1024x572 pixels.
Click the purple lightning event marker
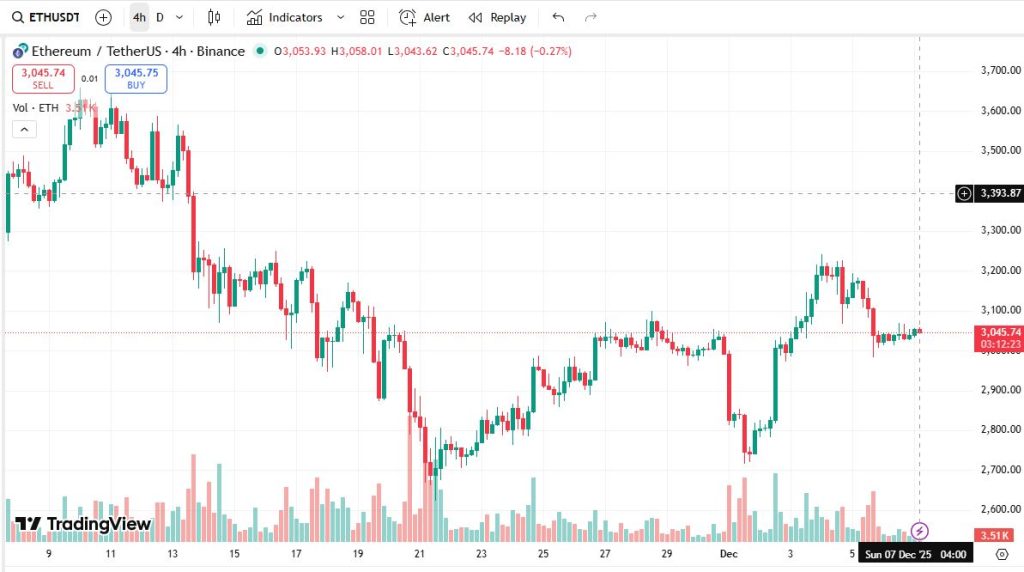point(920,530)
